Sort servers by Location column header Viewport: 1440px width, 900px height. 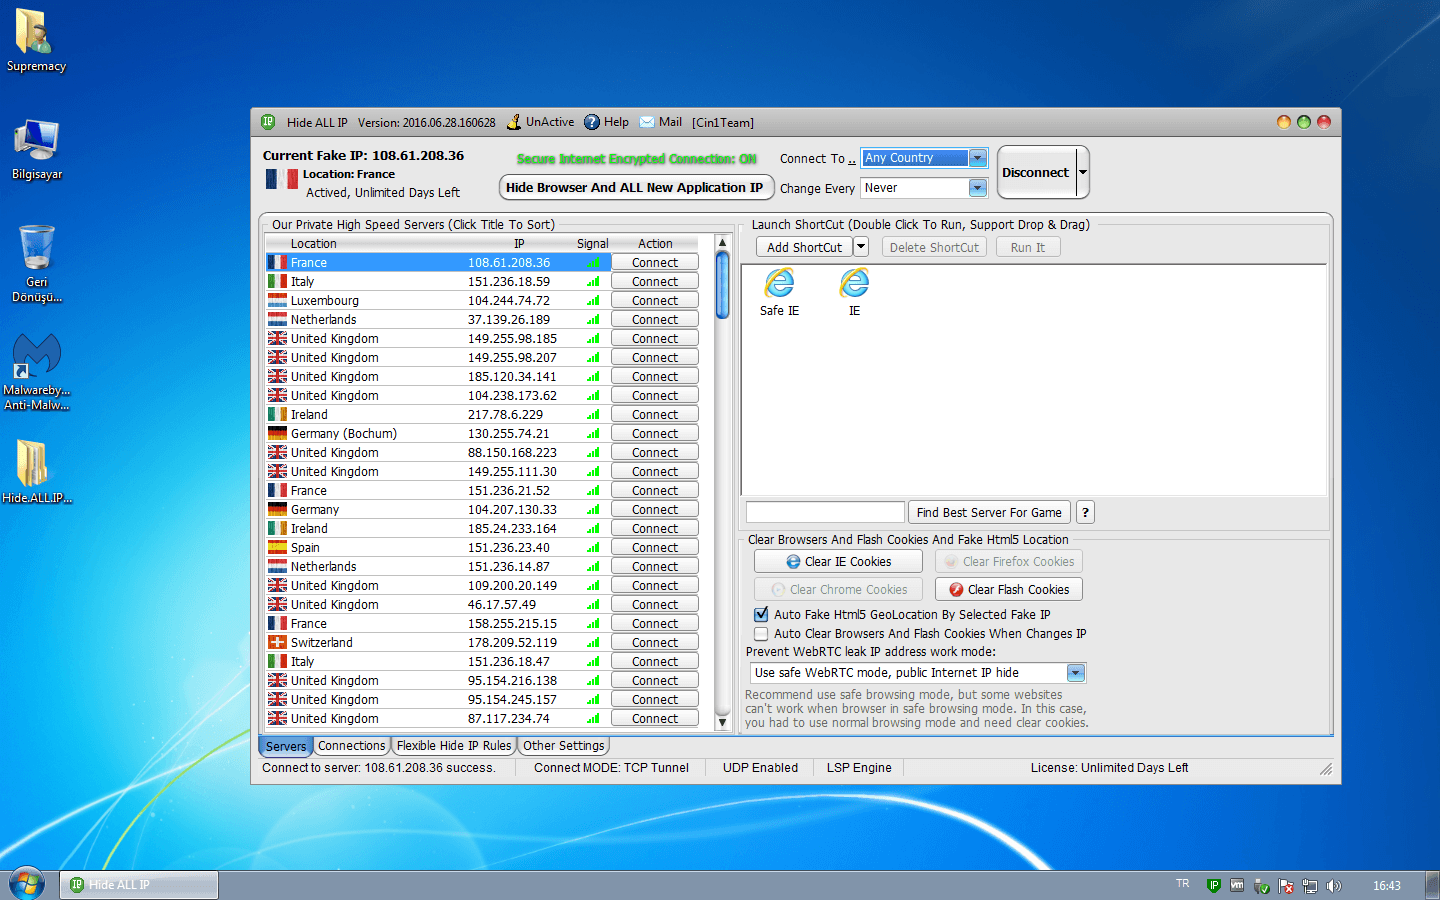[313, 243]
